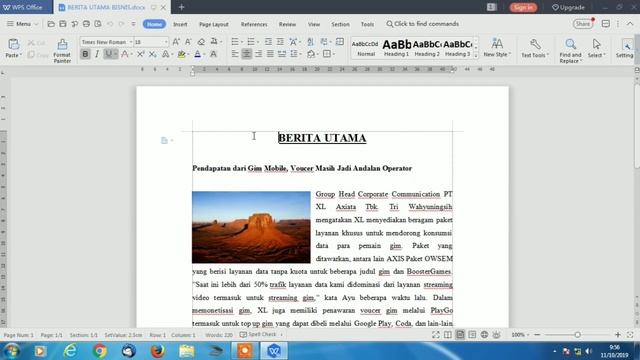This screenshot has height=360, width=640.
Task: Decrease font size with shrink-font icon
Action: click(188, 42)
